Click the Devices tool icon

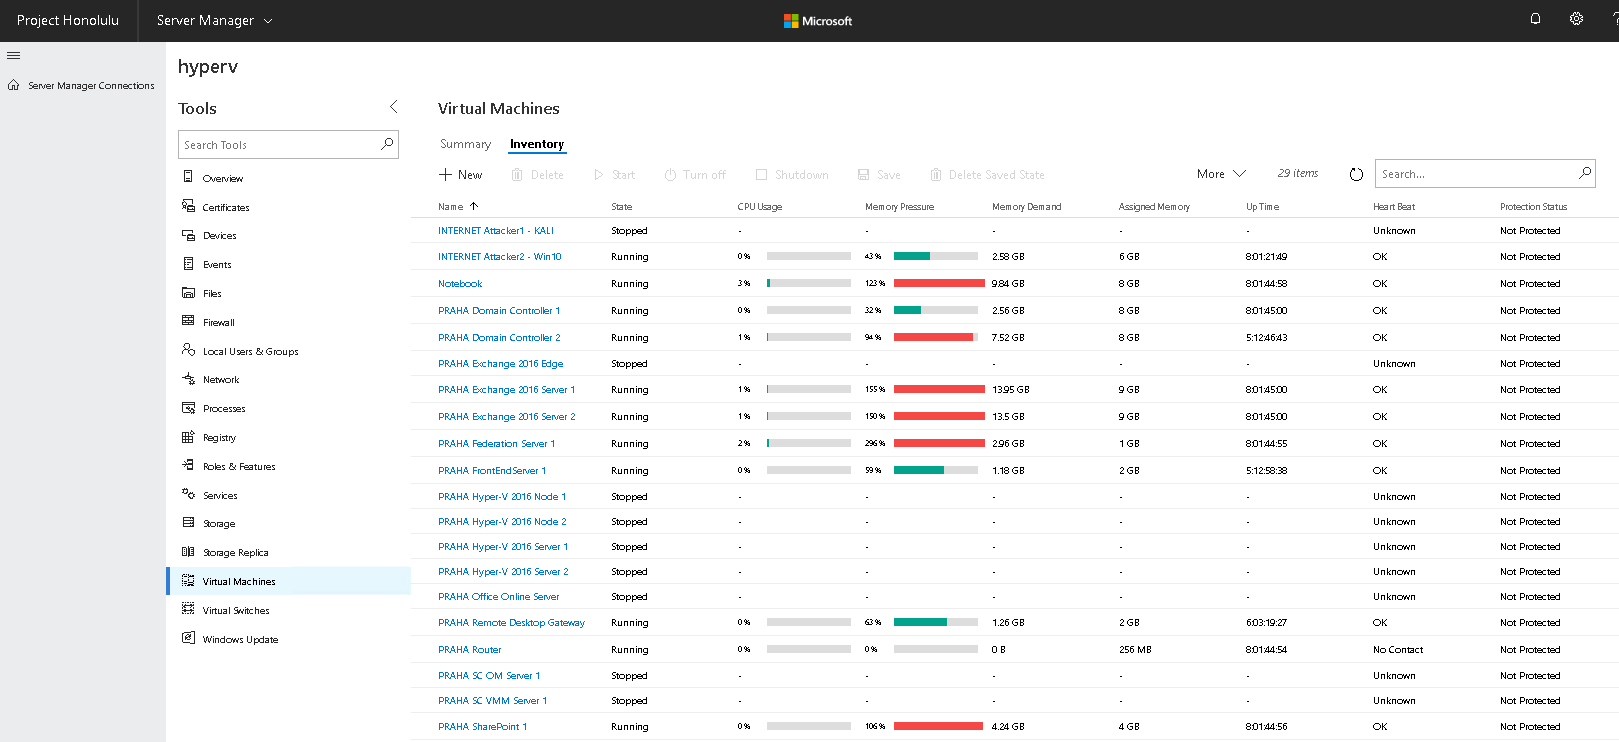click(x=188, y=235)
